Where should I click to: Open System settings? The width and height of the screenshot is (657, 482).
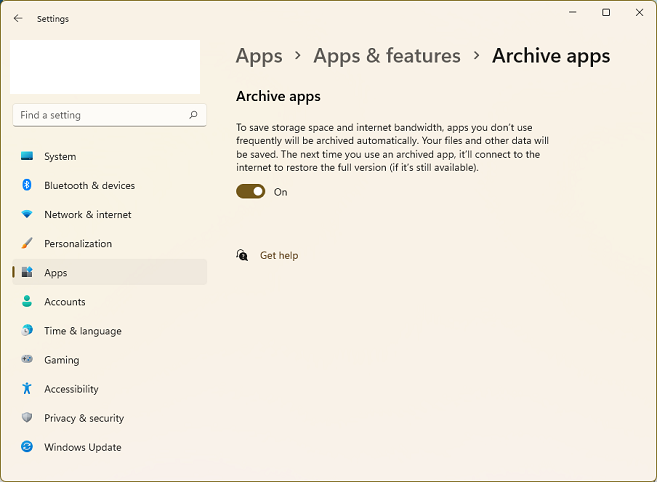click(110, 156)
